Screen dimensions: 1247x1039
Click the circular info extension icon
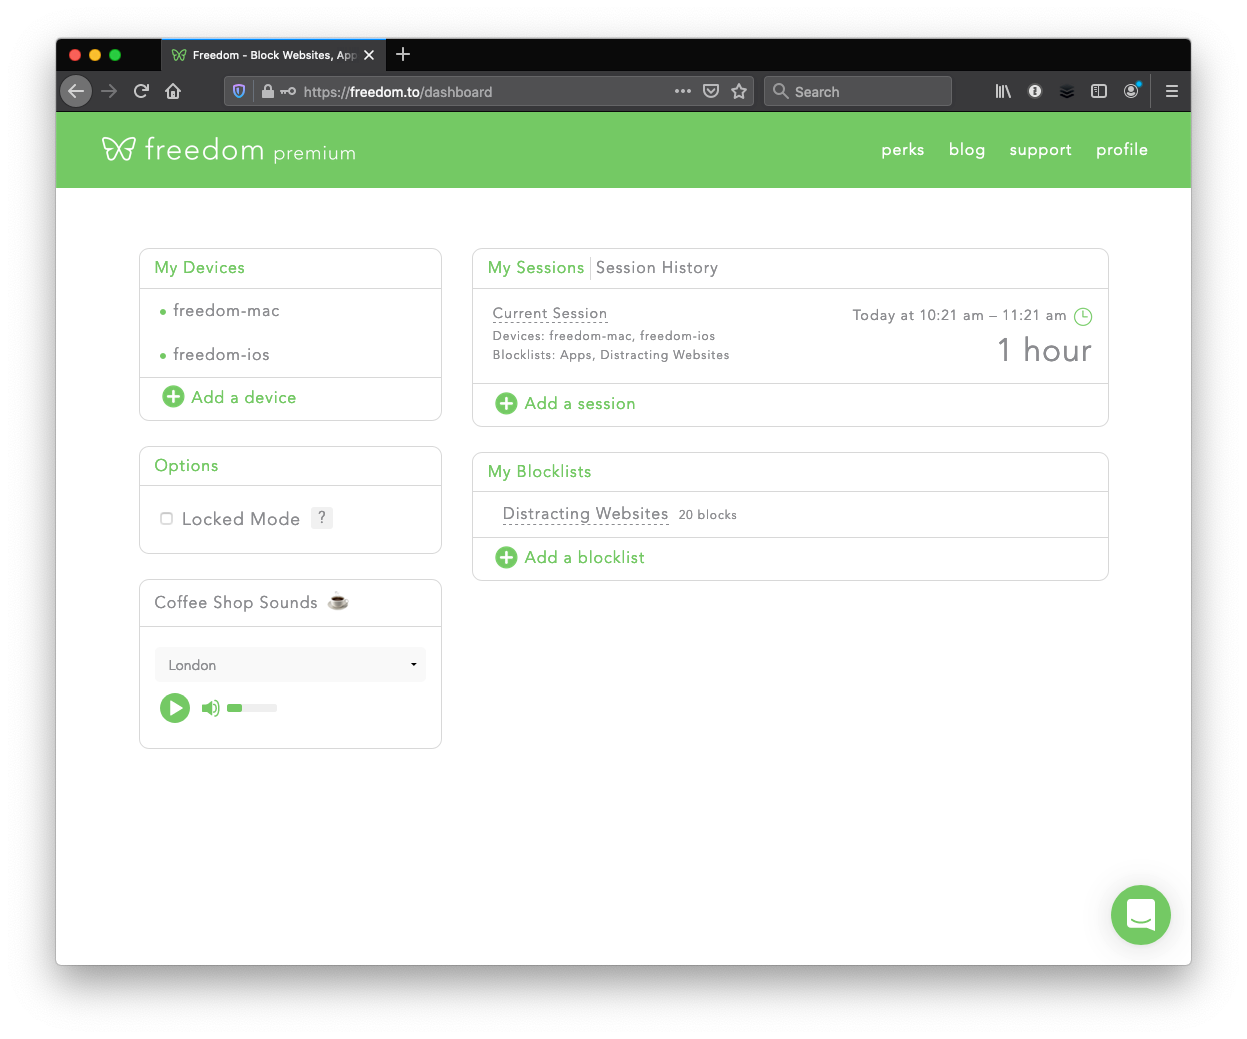[1035, 91]
